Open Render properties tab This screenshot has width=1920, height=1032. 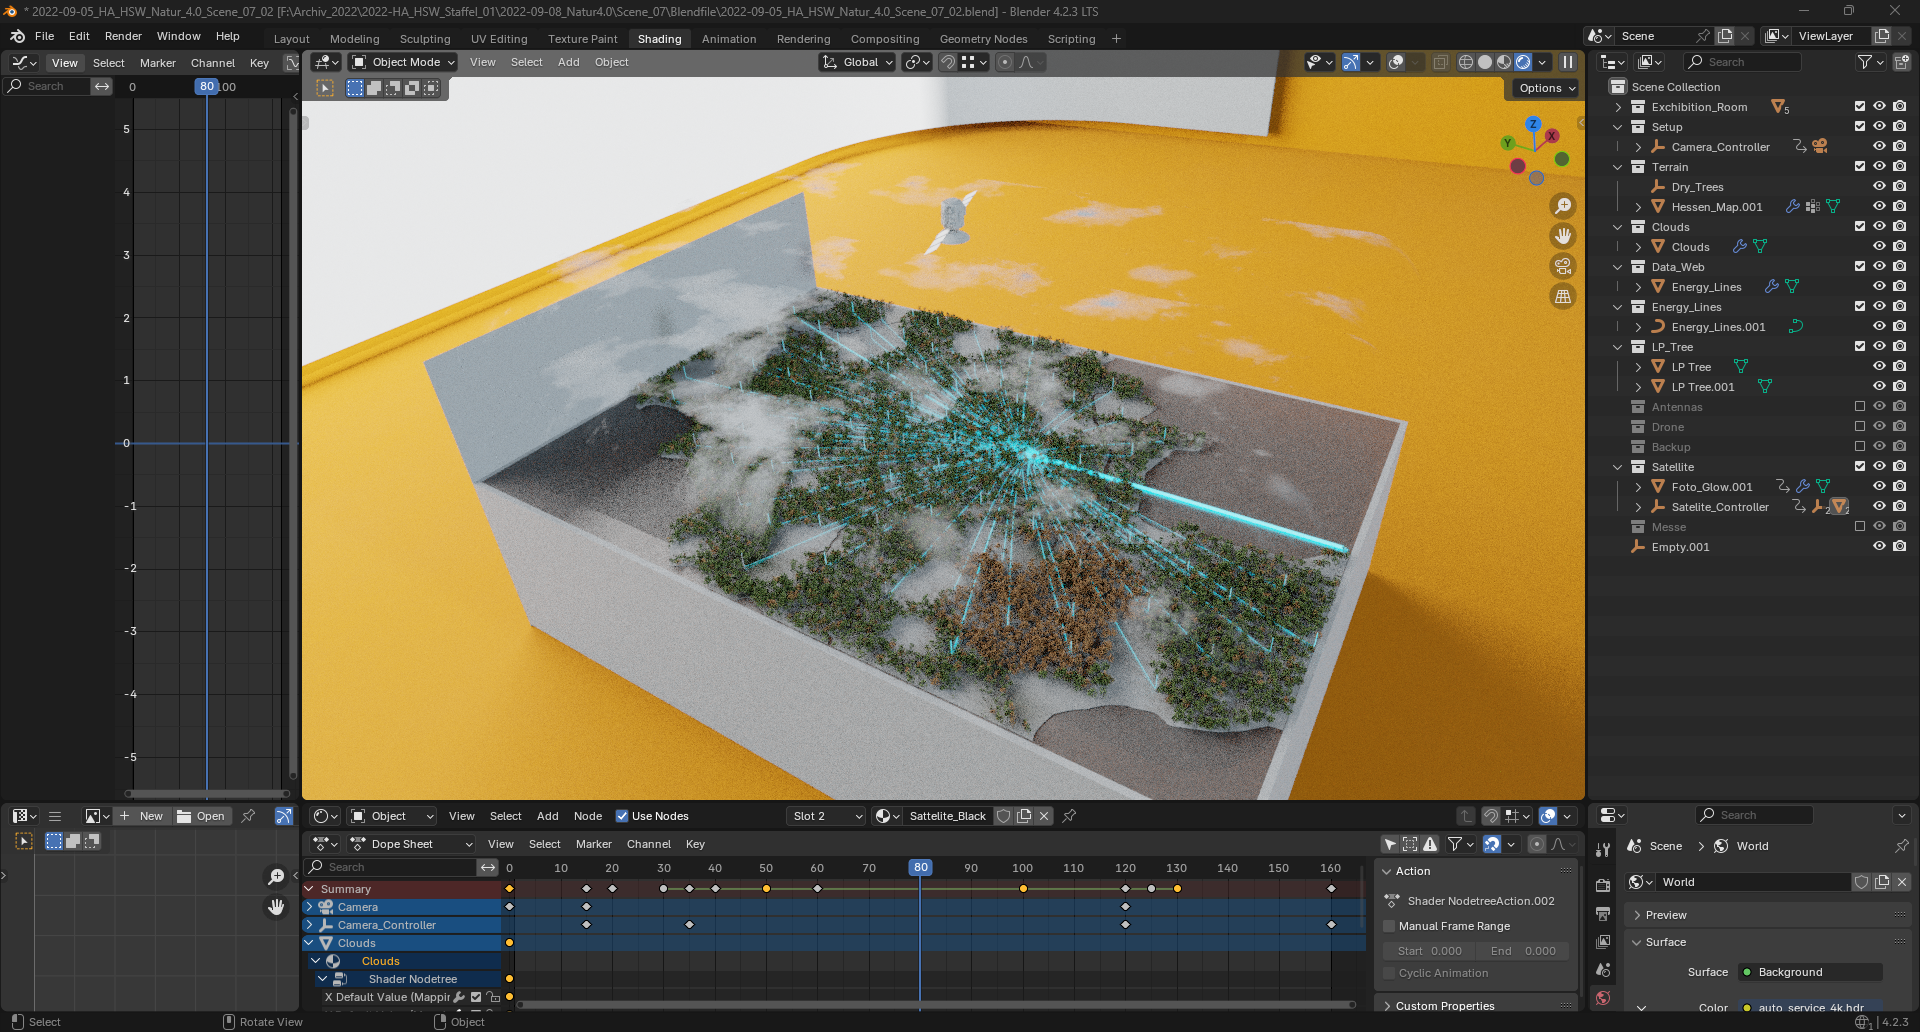pos(1603,886)
